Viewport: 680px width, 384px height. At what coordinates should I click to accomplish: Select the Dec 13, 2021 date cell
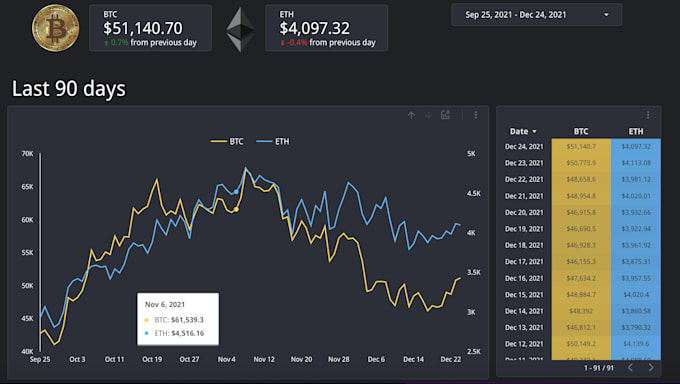coord(524,328)
